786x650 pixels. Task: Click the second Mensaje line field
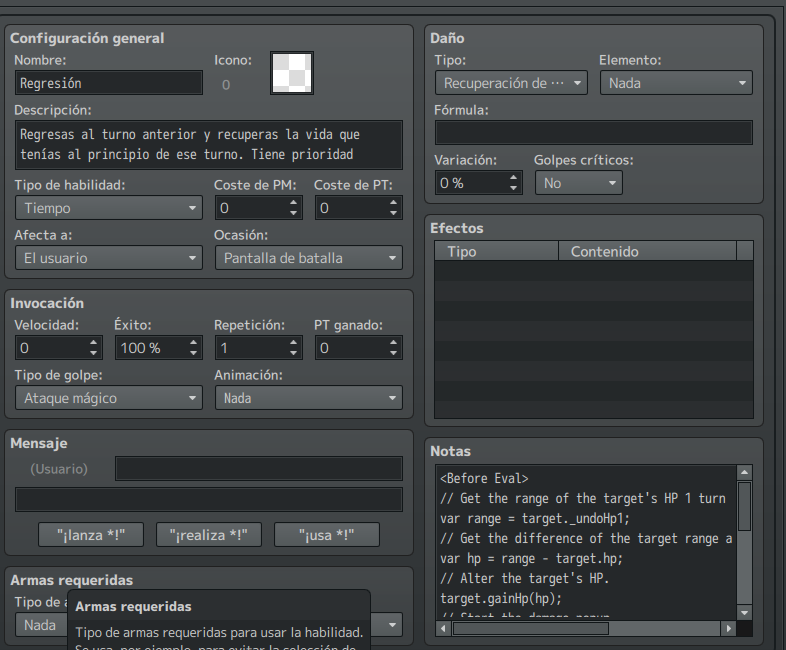209,500
